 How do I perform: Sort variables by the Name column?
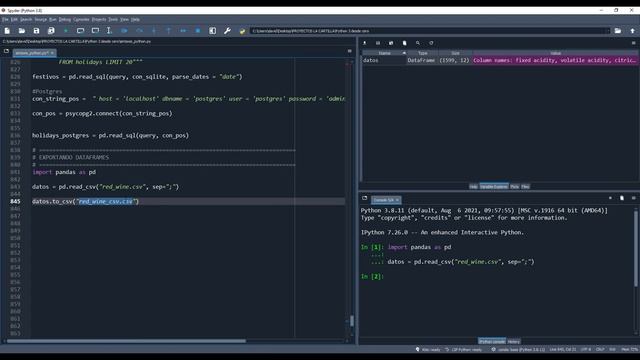tap(384, 53)
